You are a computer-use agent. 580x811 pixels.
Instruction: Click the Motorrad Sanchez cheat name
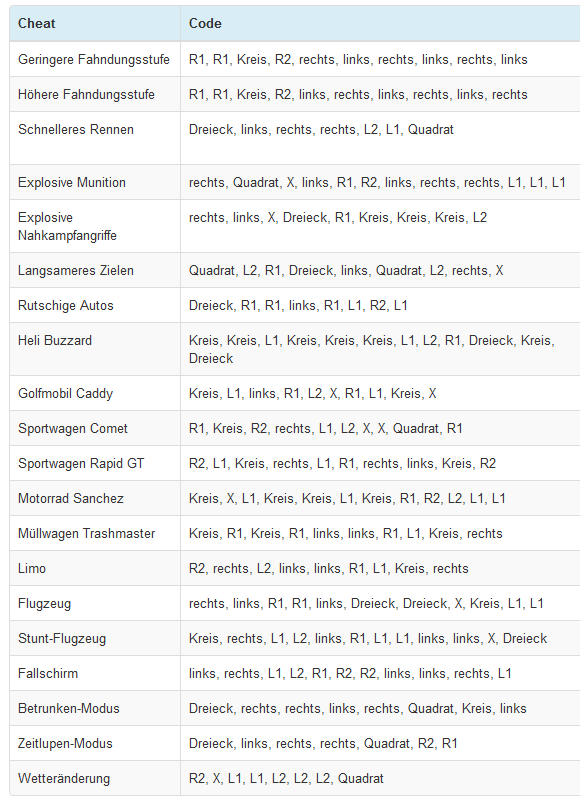point(71,499)
